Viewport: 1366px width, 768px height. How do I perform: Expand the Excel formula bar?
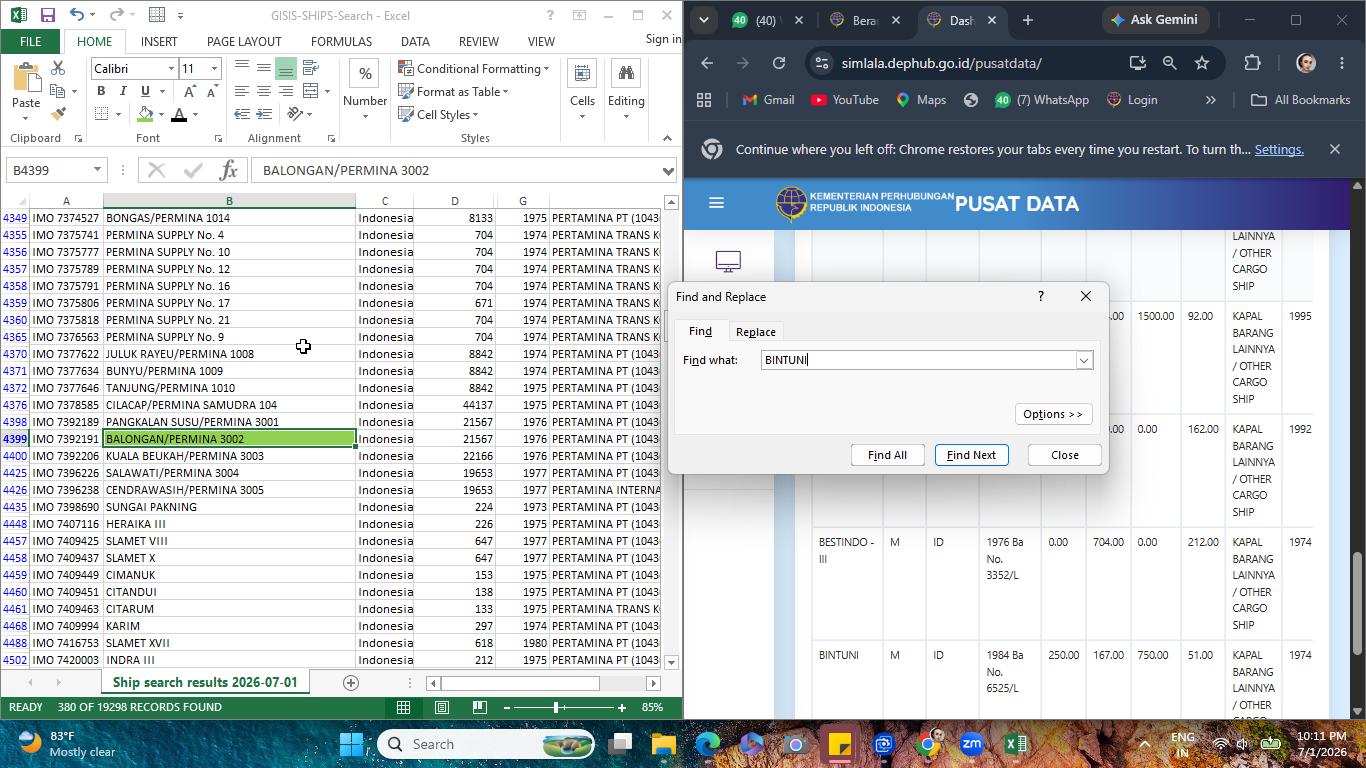(x=668, y=170)
